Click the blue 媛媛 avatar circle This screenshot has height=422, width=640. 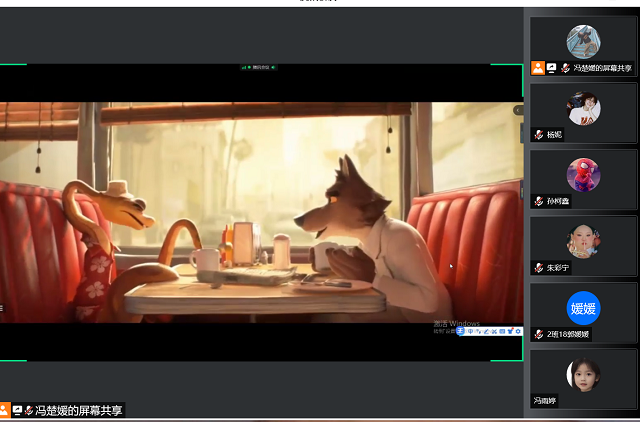coord(583,307)
